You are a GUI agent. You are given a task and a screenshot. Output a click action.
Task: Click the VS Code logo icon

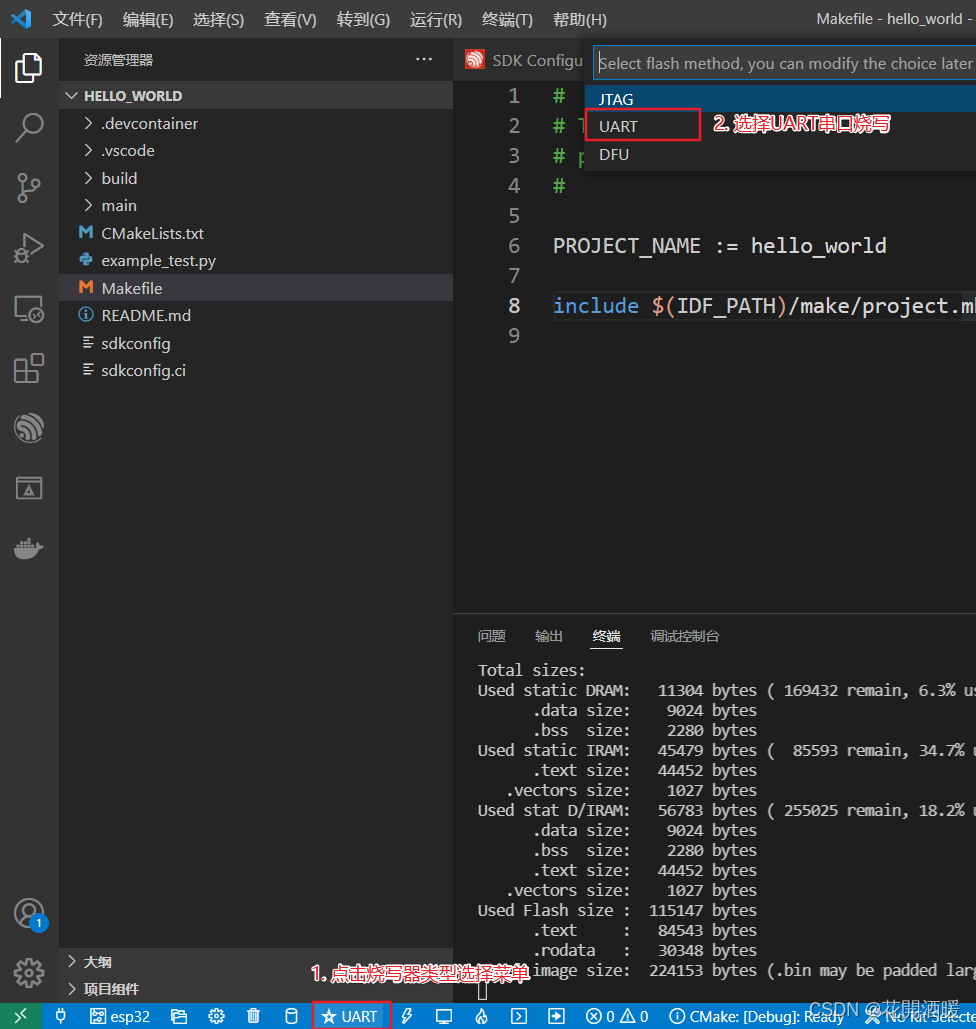pos(21,18)
